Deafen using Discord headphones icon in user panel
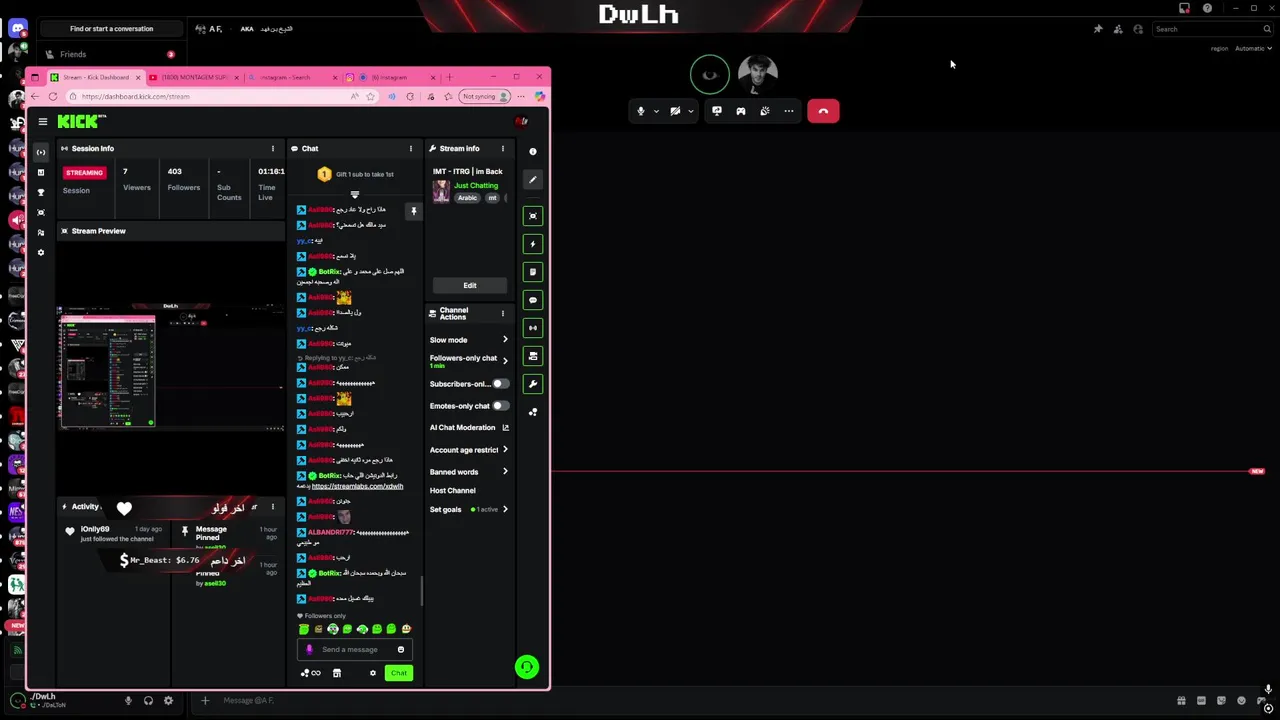This screenshot has height=720, width=1280. coord(148,701)
